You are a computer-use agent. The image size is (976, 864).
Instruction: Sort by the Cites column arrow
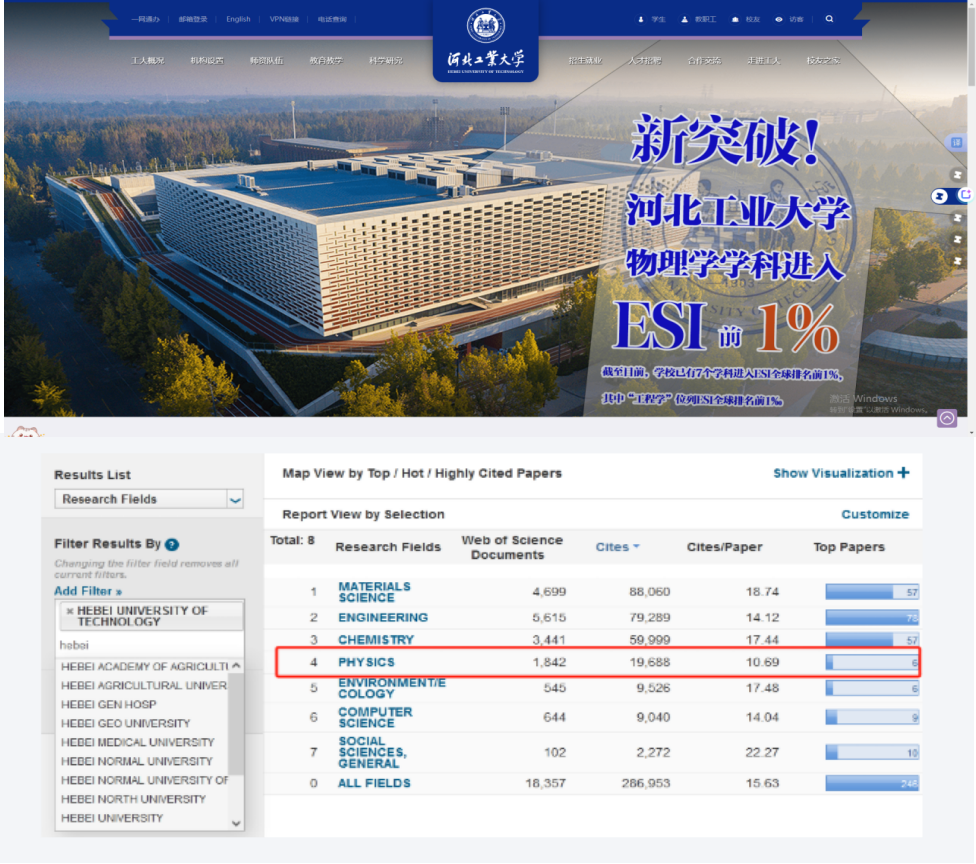pyautogui.click(x=635, y=547)
